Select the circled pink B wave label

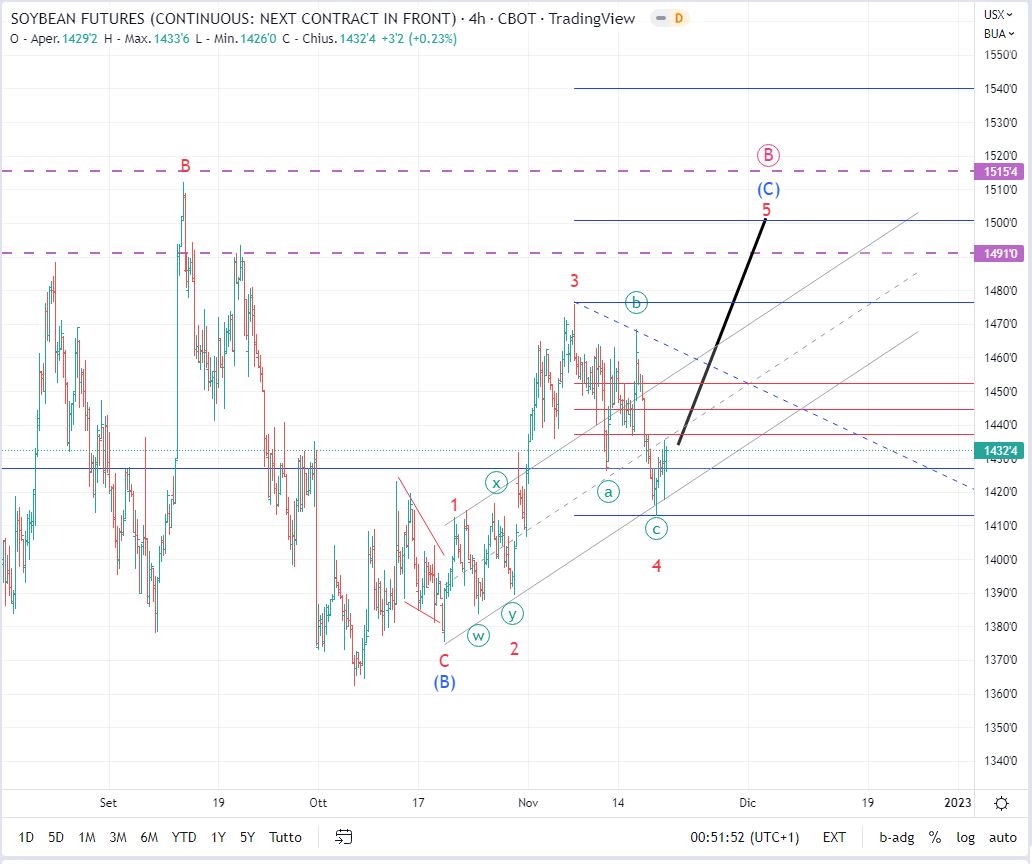pyautogui.click(x=768, y=156)
